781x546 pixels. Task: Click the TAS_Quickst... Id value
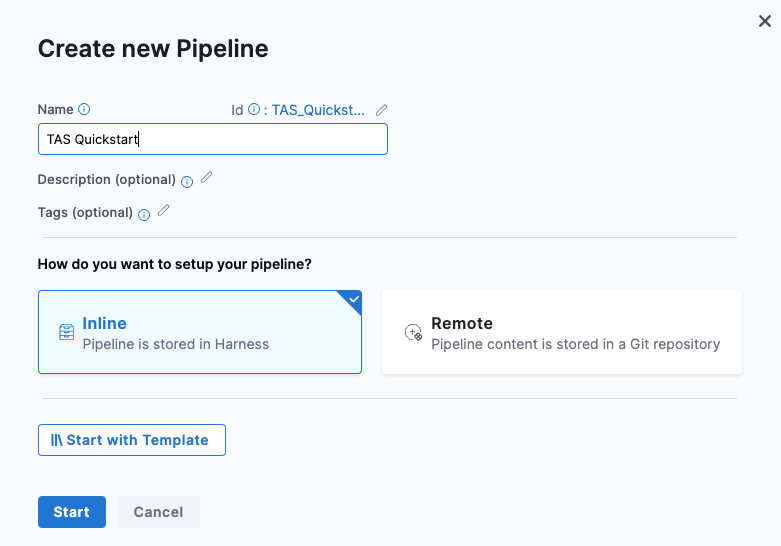[318, 110]
